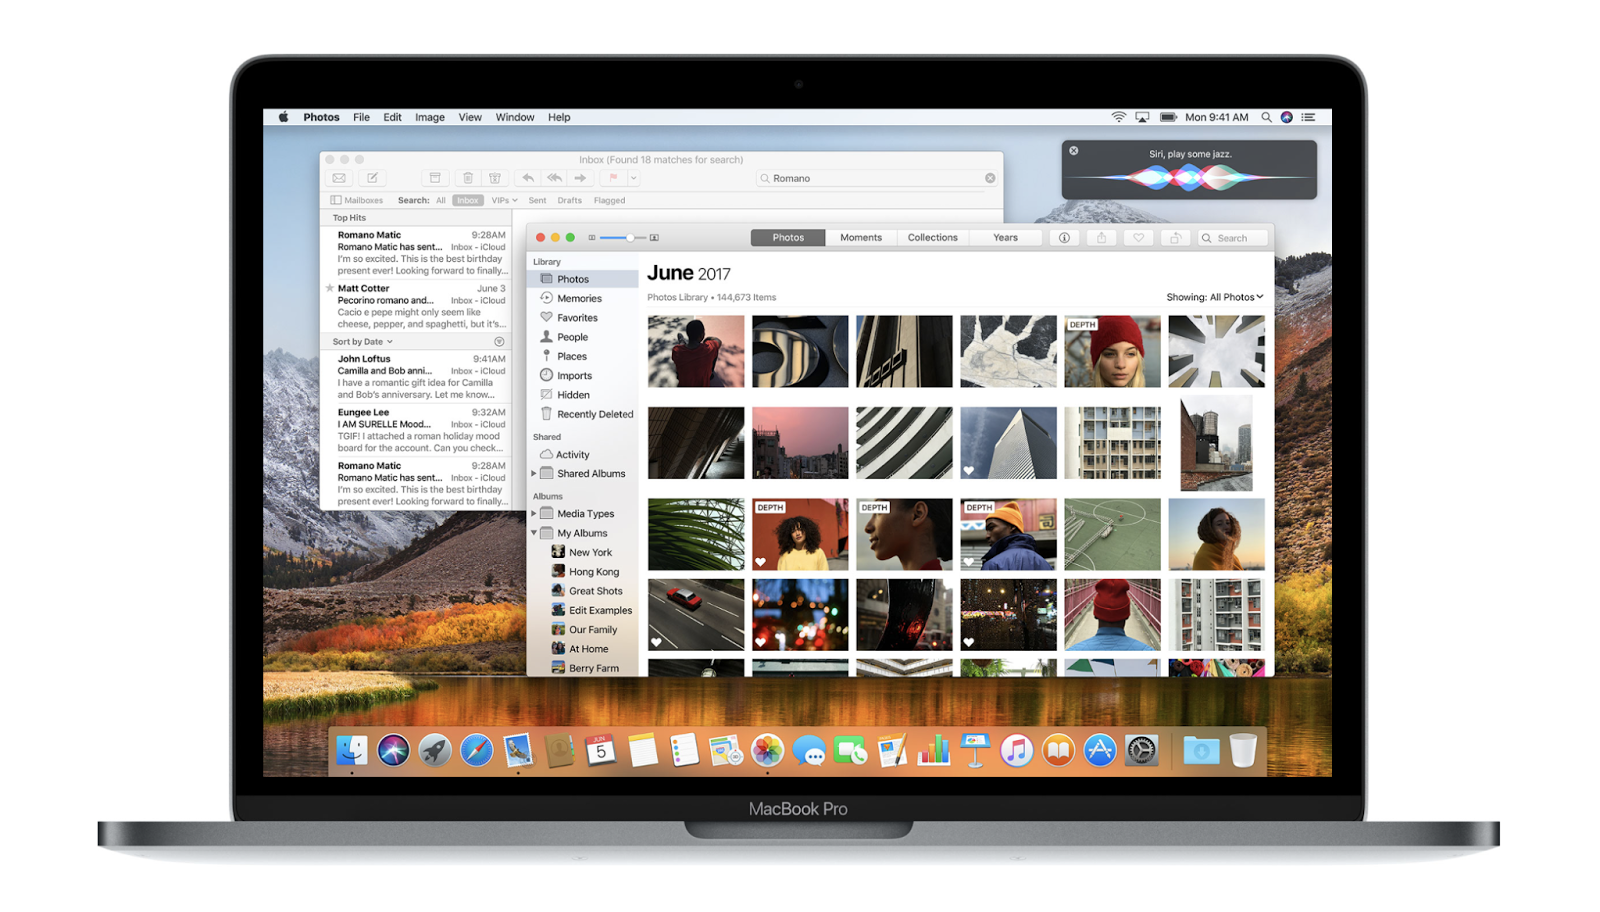Mark the message as junk in Mail's toolbar
The height and width of the screenshot is (912, 1600).
[x=495, y=178]
